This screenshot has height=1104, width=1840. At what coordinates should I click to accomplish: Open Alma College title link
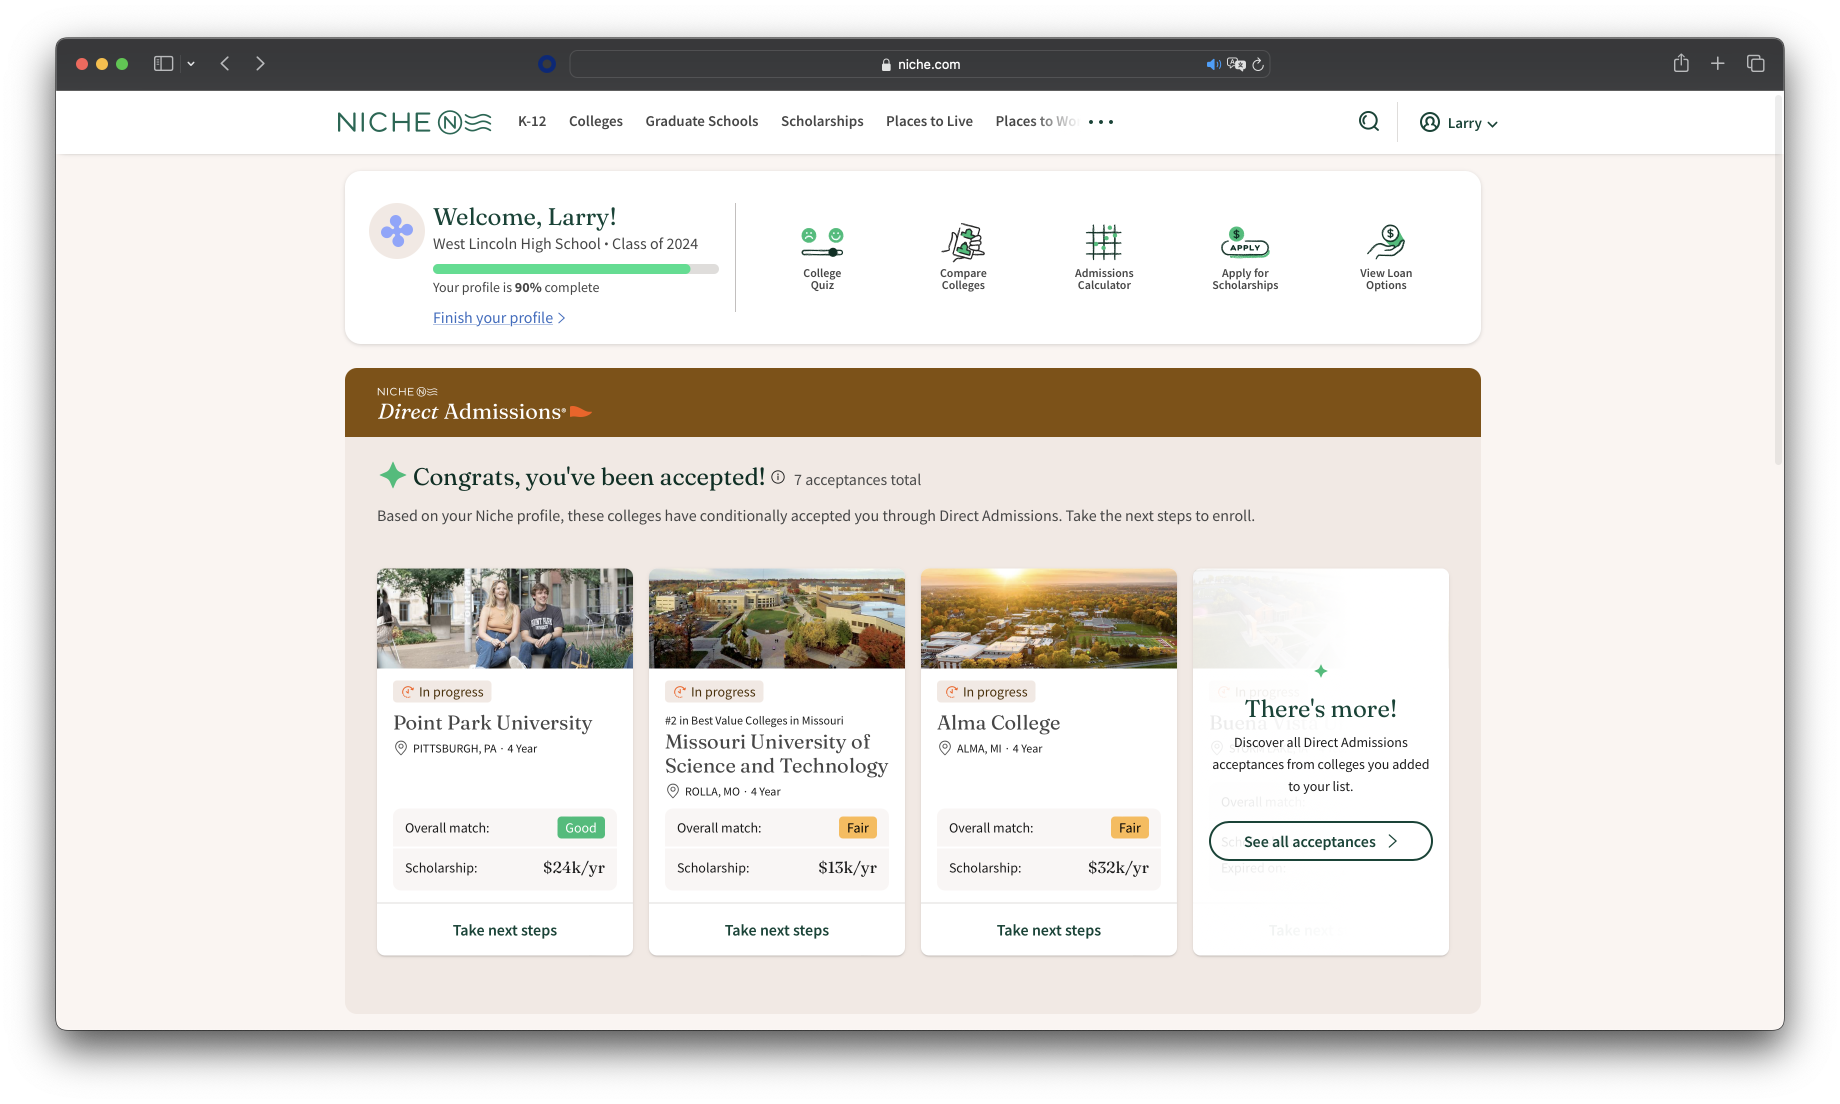coord(998,722)
